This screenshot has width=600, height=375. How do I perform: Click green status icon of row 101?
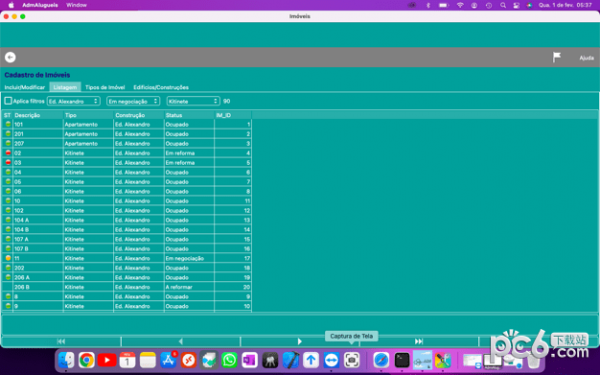click(x=8, y=124)
